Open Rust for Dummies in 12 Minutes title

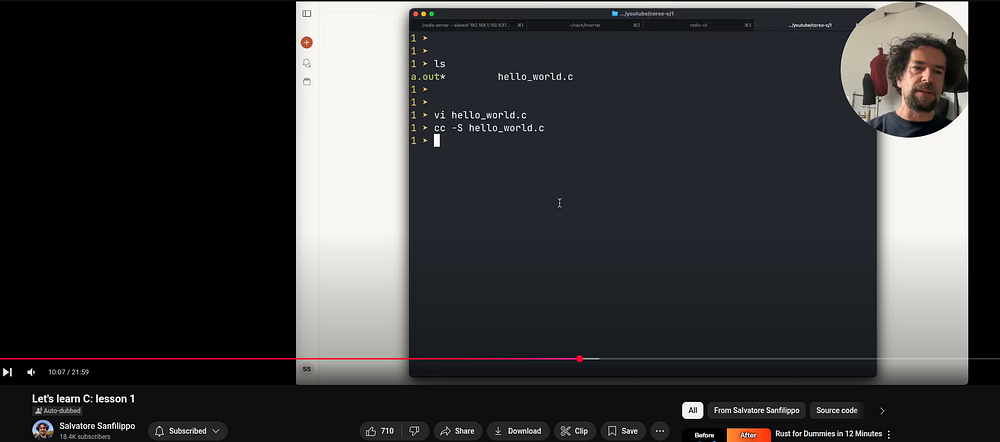[x=828, y=434]
